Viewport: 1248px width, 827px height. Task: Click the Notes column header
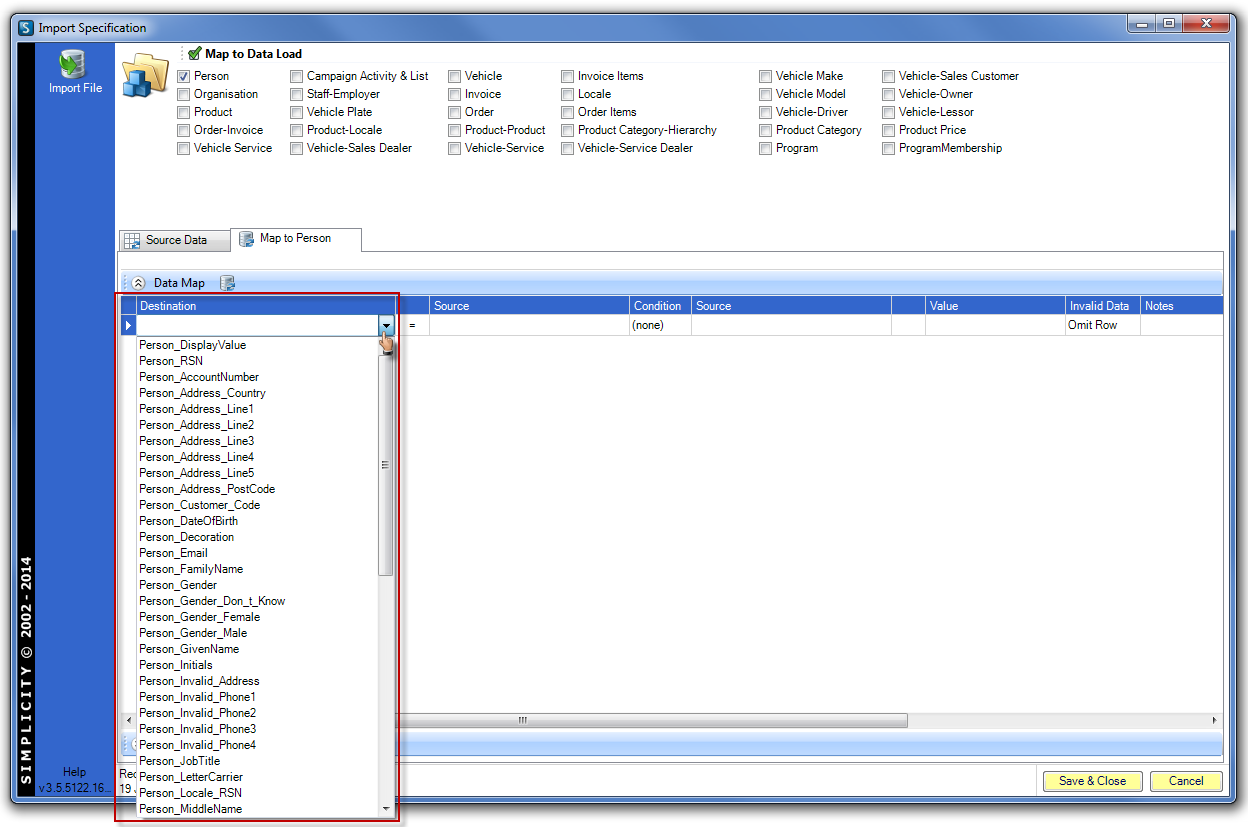click(1182, 306)
